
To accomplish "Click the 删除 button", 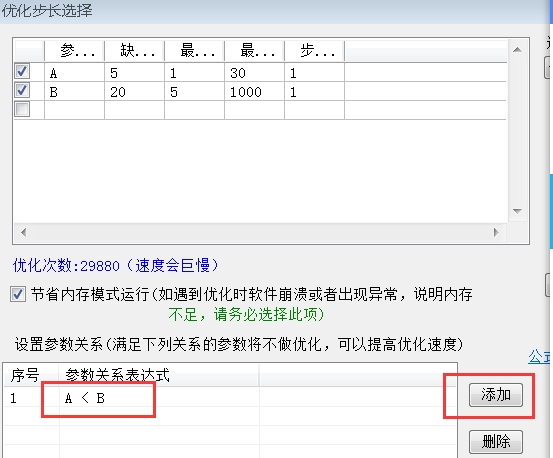I will 496,441.
